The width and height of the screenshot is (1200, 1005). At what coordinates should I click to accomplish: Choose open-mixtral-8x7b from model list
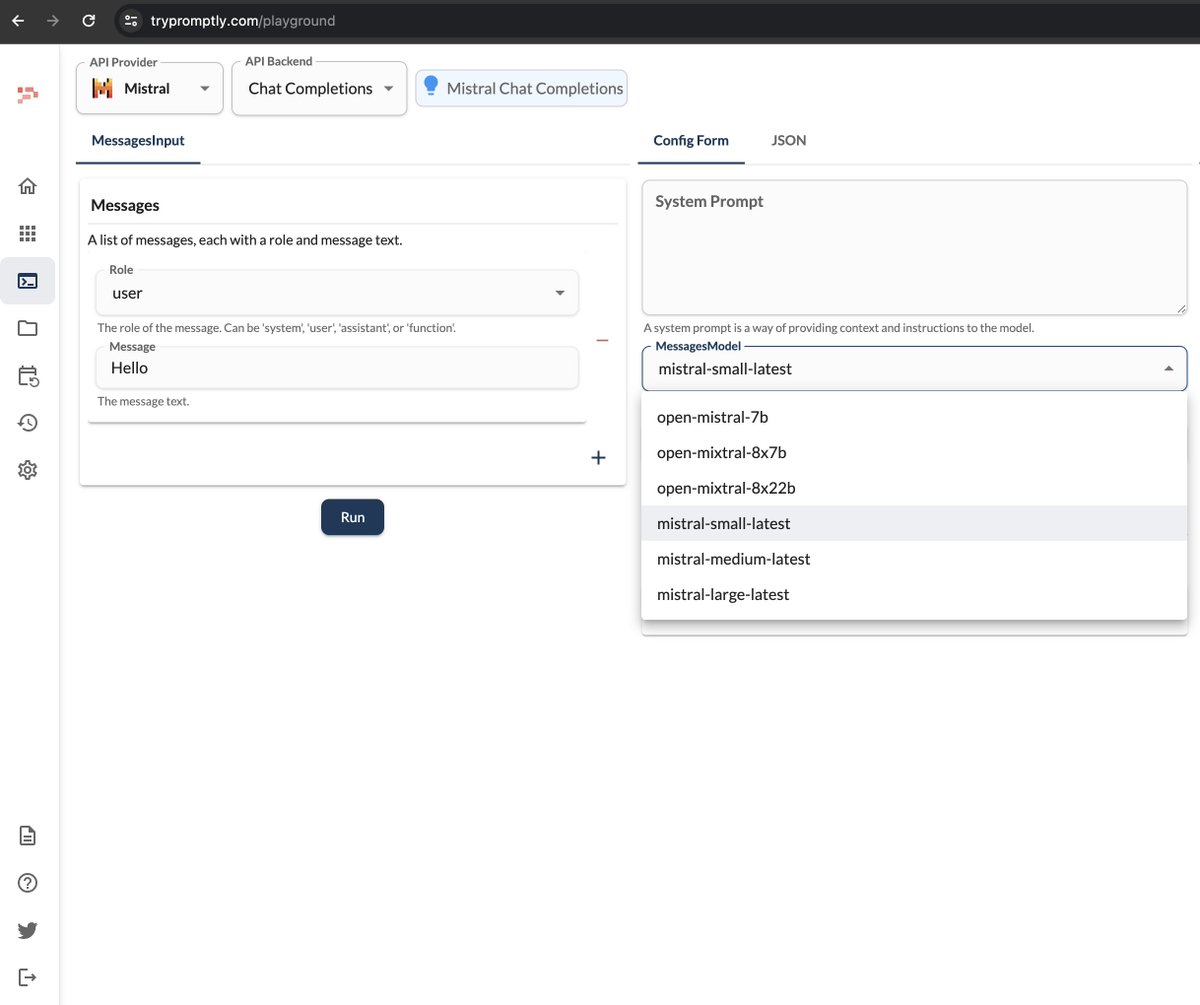914,453
